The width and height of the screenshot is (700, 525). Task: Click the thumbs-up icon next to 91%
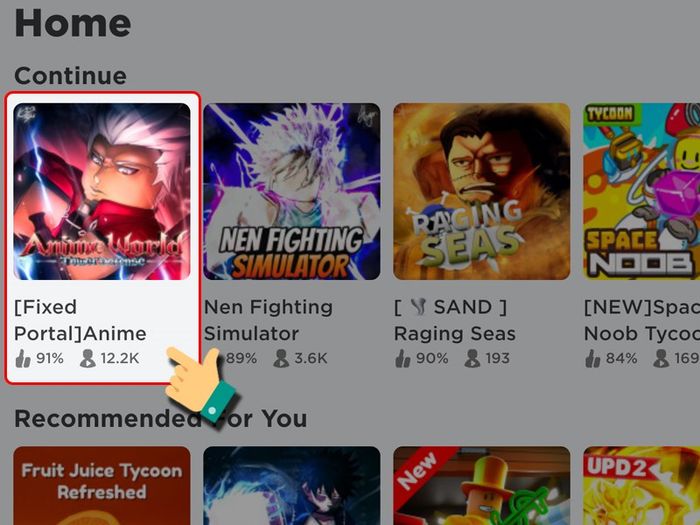[x=23, y=358]
